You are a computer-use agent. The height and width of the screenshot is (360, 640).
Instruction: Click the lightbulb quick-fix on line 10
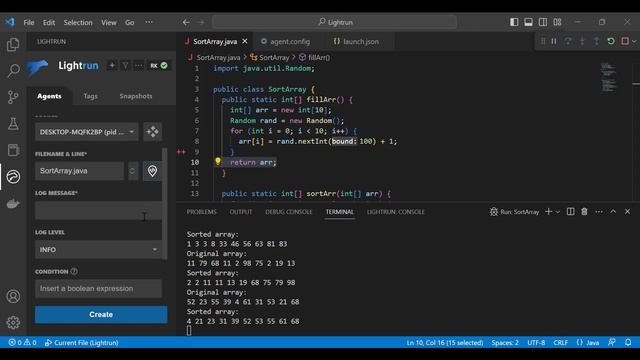point(218,162)
